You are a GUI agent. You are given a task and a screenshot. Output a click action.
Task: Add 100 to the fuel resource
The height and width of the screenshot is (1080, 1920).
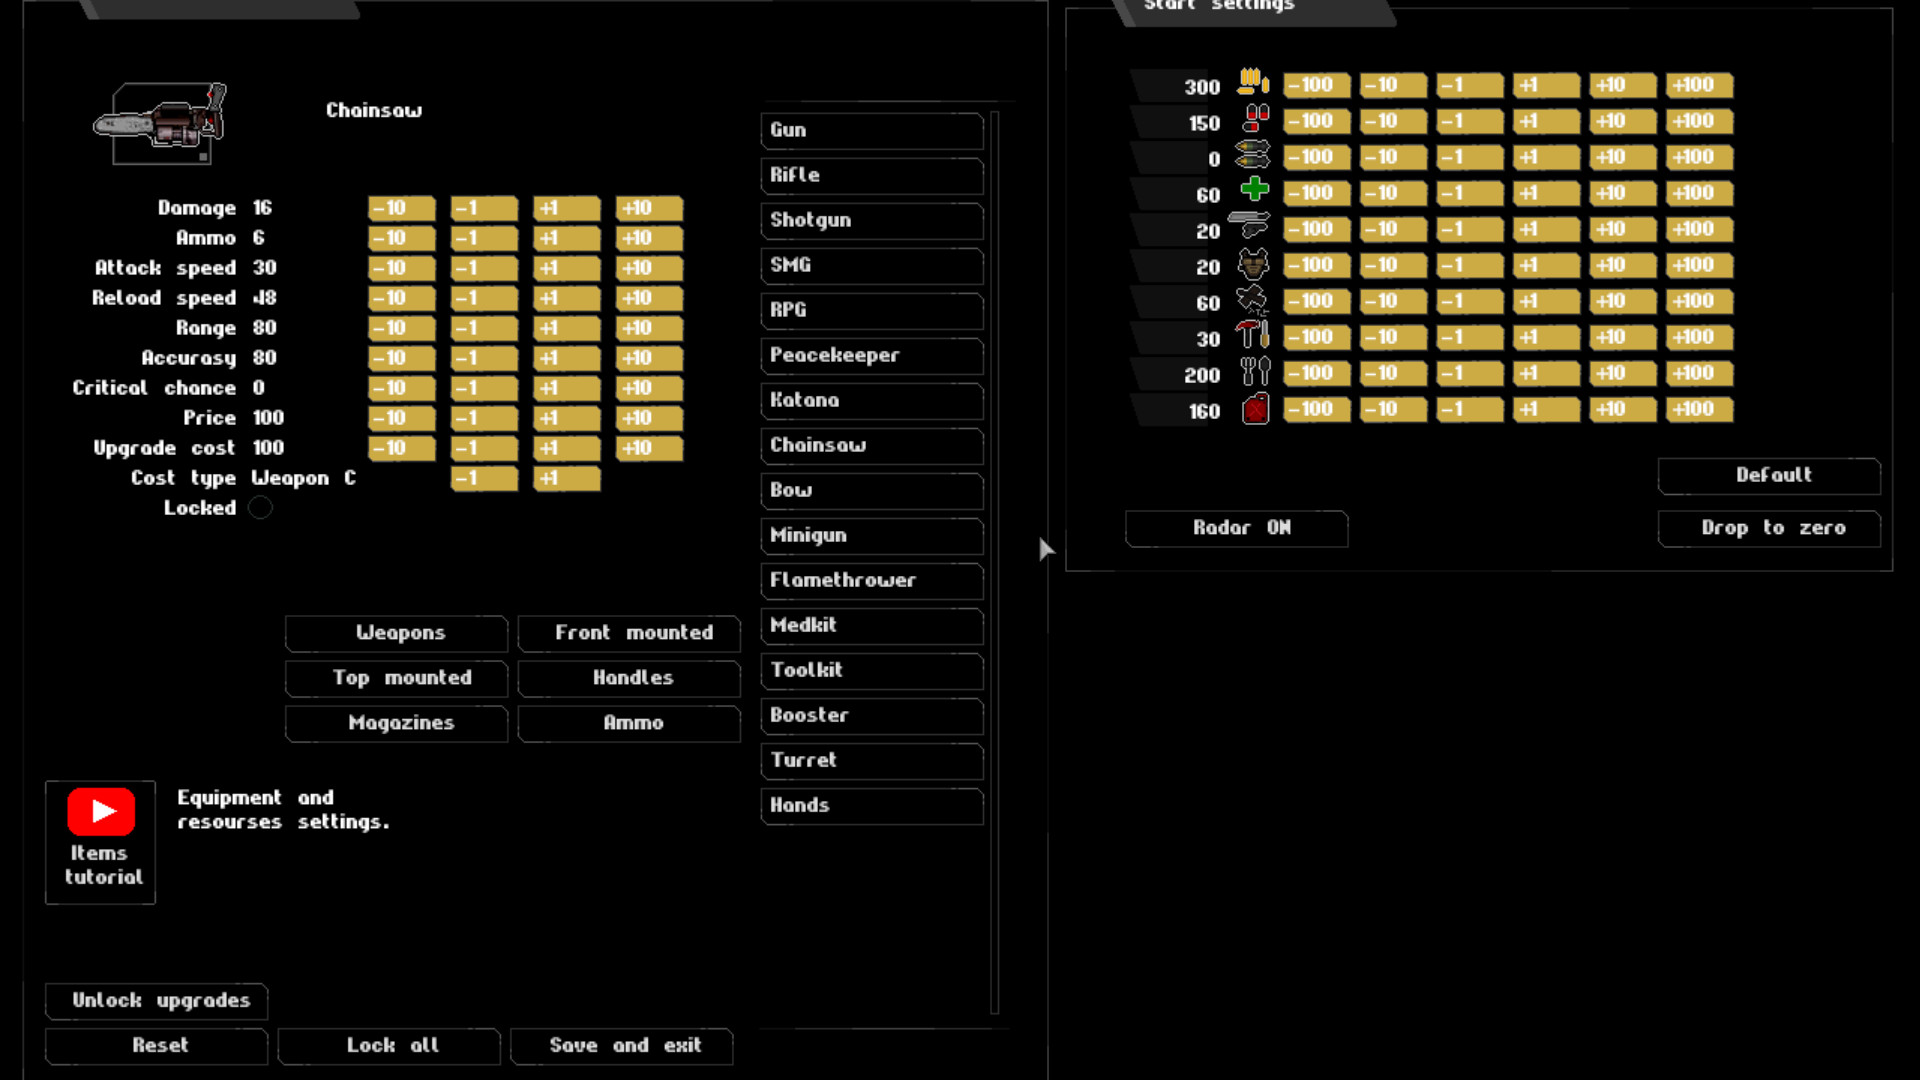(1699, 409)
